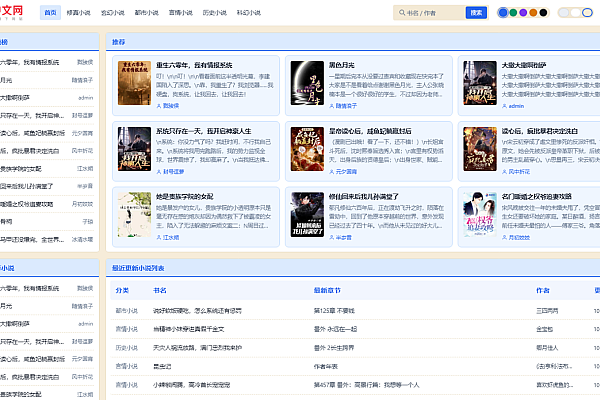This screenshot has width=600, height=400.
Task: Open chapter link 作者年表 in update list
Action: 326,366
